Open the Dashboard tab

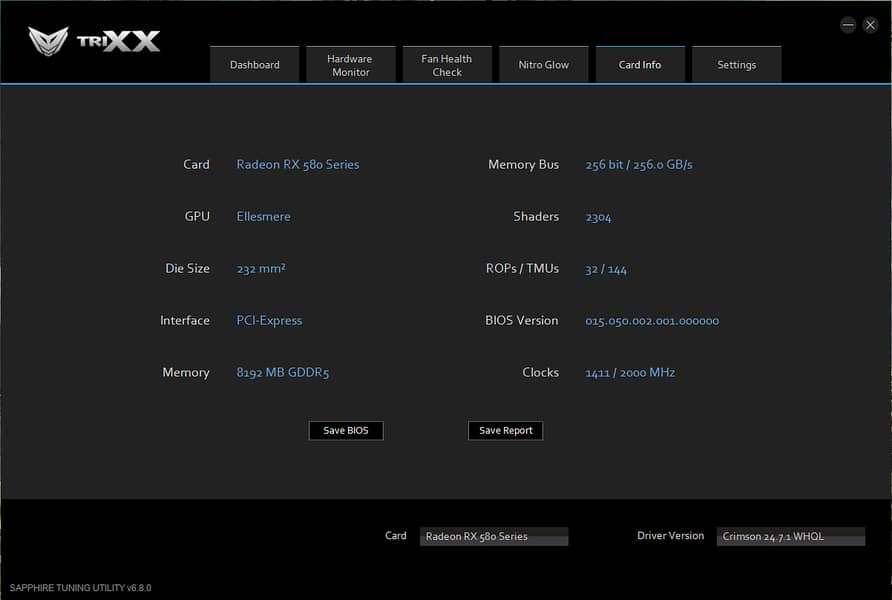(254, 65)
